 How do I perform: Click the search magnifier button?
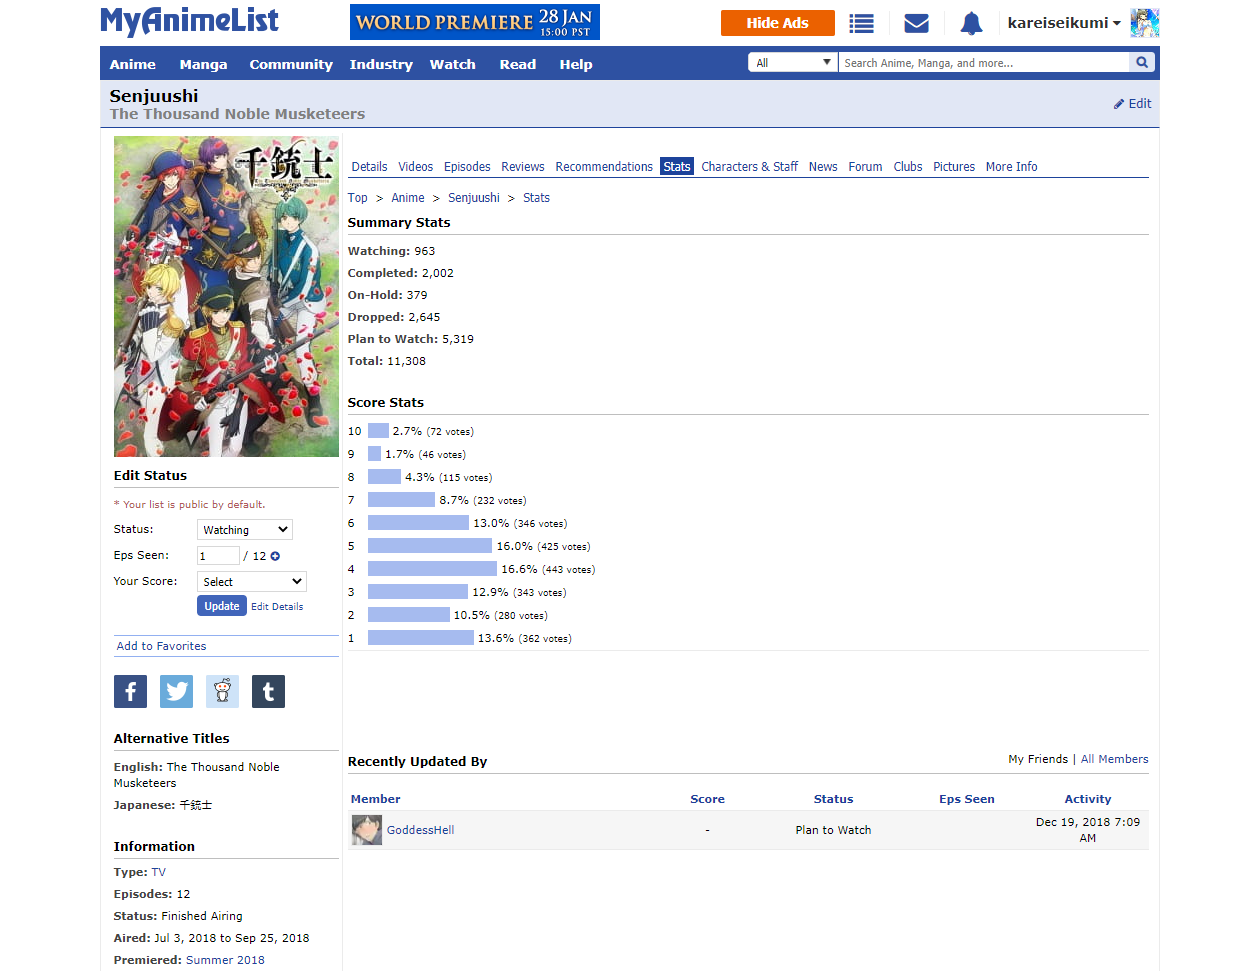[1142, 63]
